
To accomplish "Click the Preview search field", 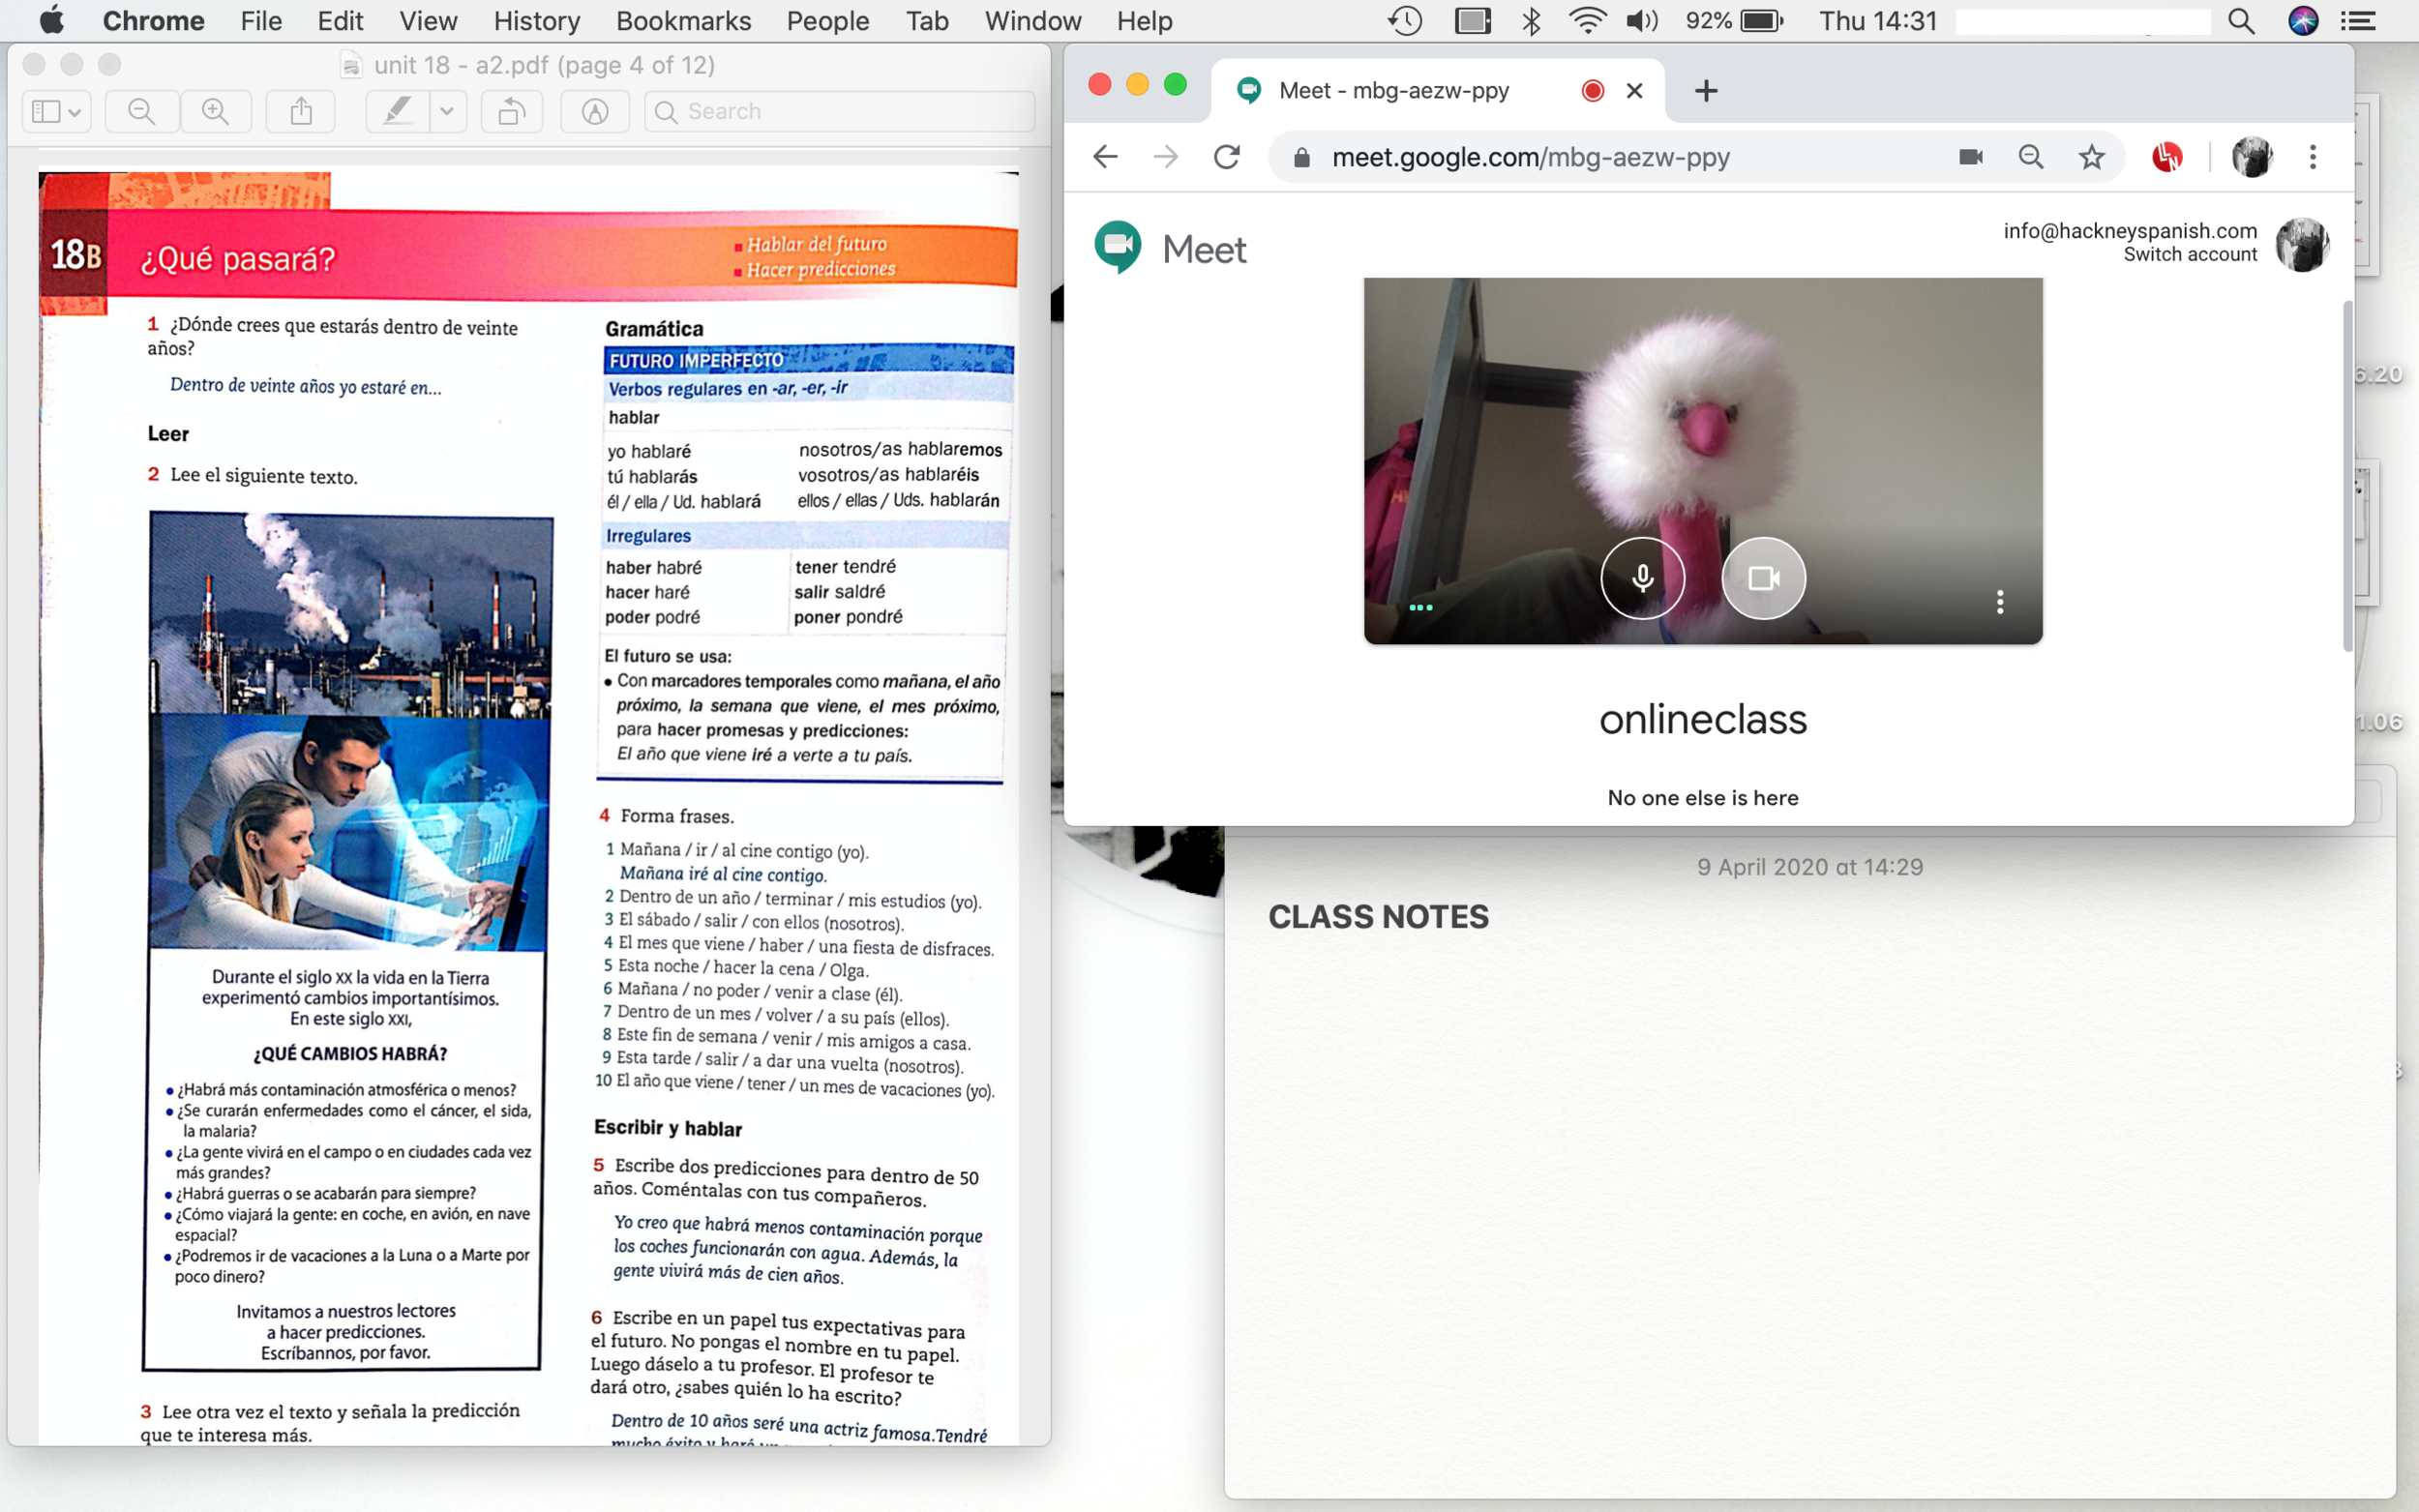I will (x=840, y=111).
